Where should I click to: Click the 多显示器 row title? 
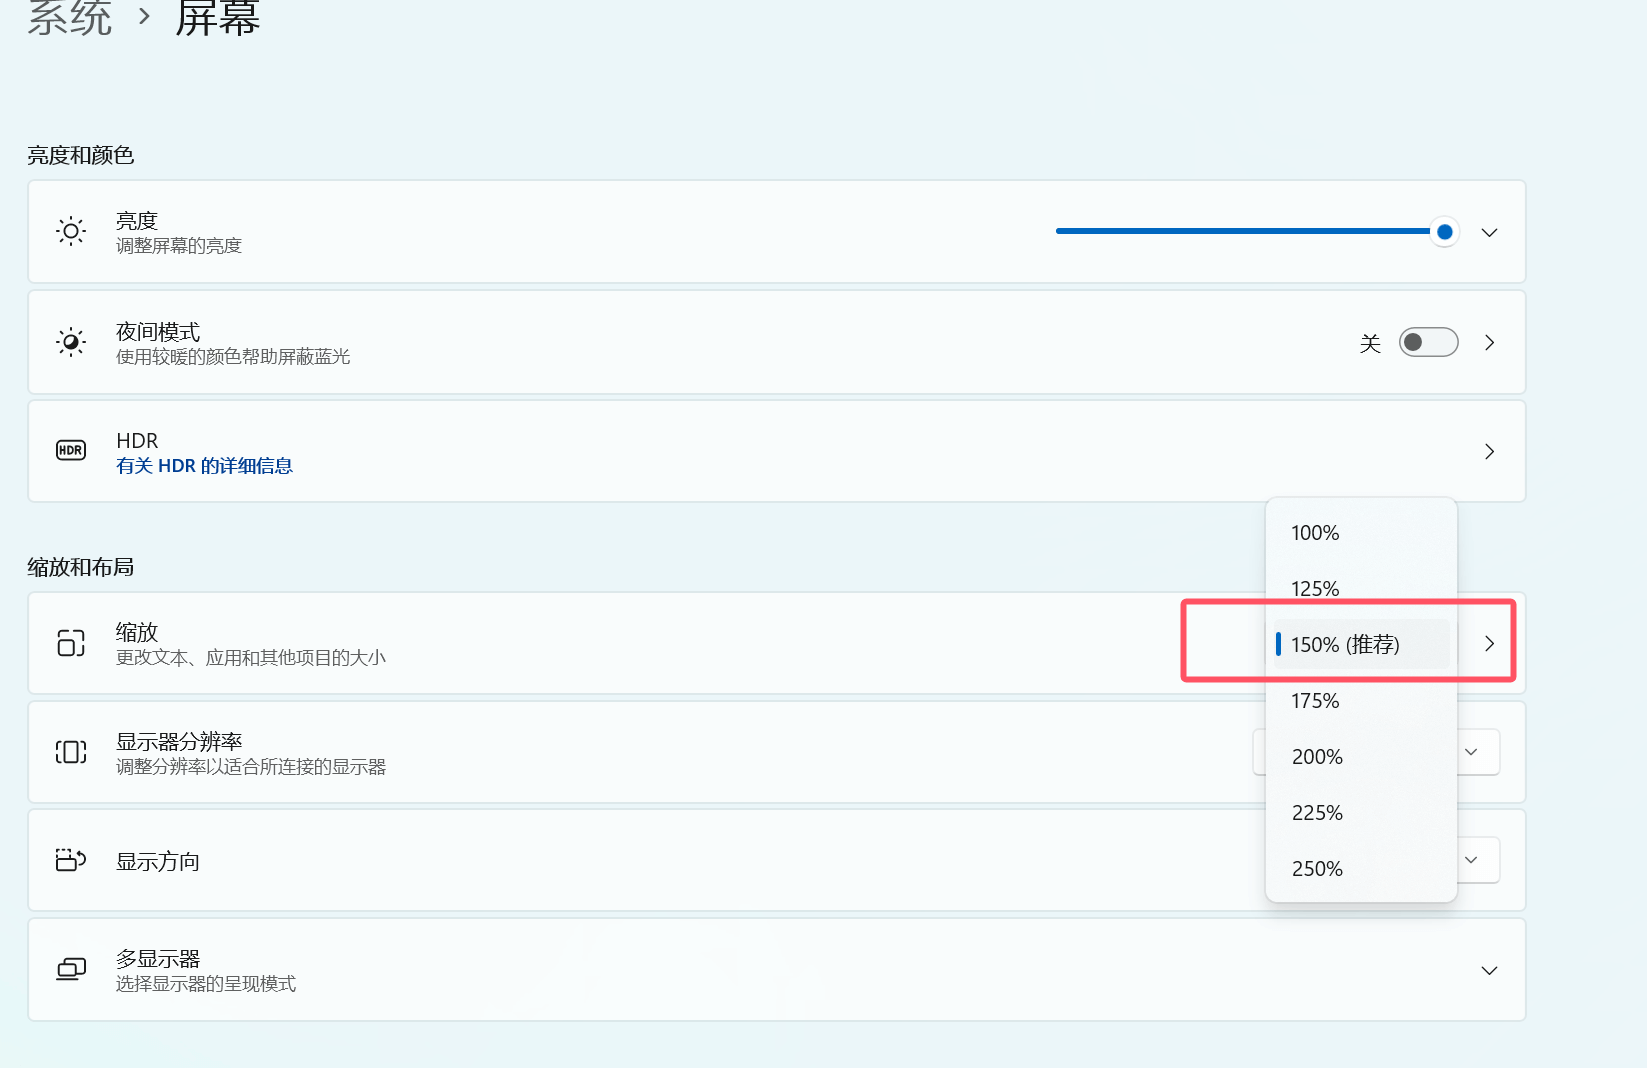pyautogui.click(x=158, y=959)
